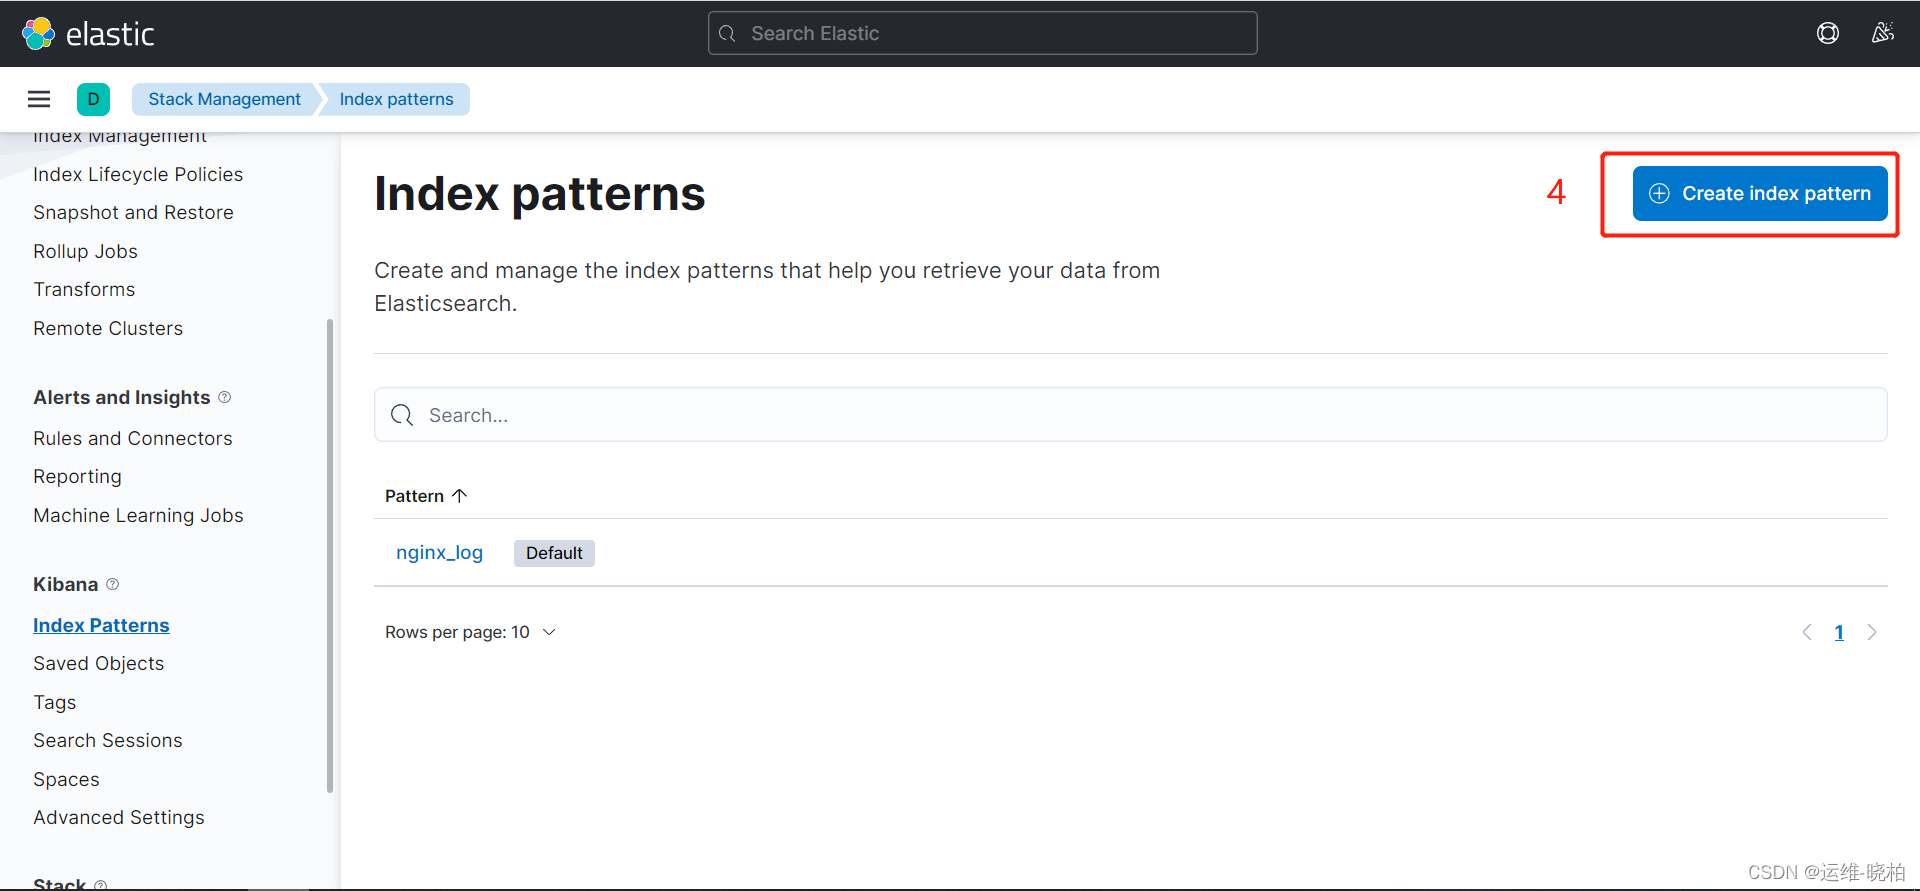1920x891 pixels.
Task: Open Reporting page
Action: coord(77,477)
